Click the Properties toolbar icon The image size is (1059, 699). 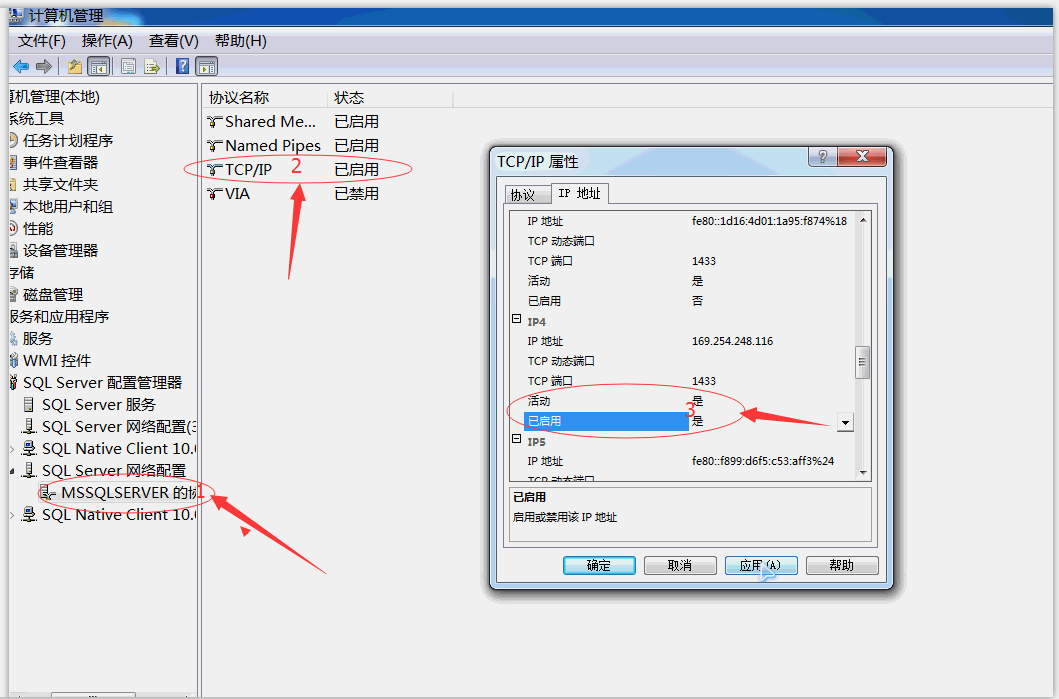coord(129,66)
